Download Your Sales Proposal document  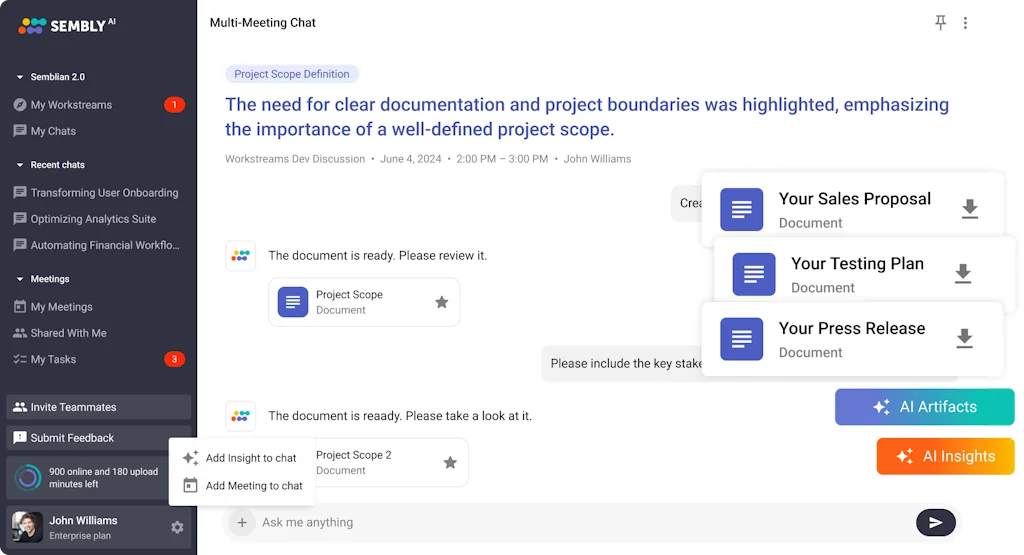[x=969, y=209]
